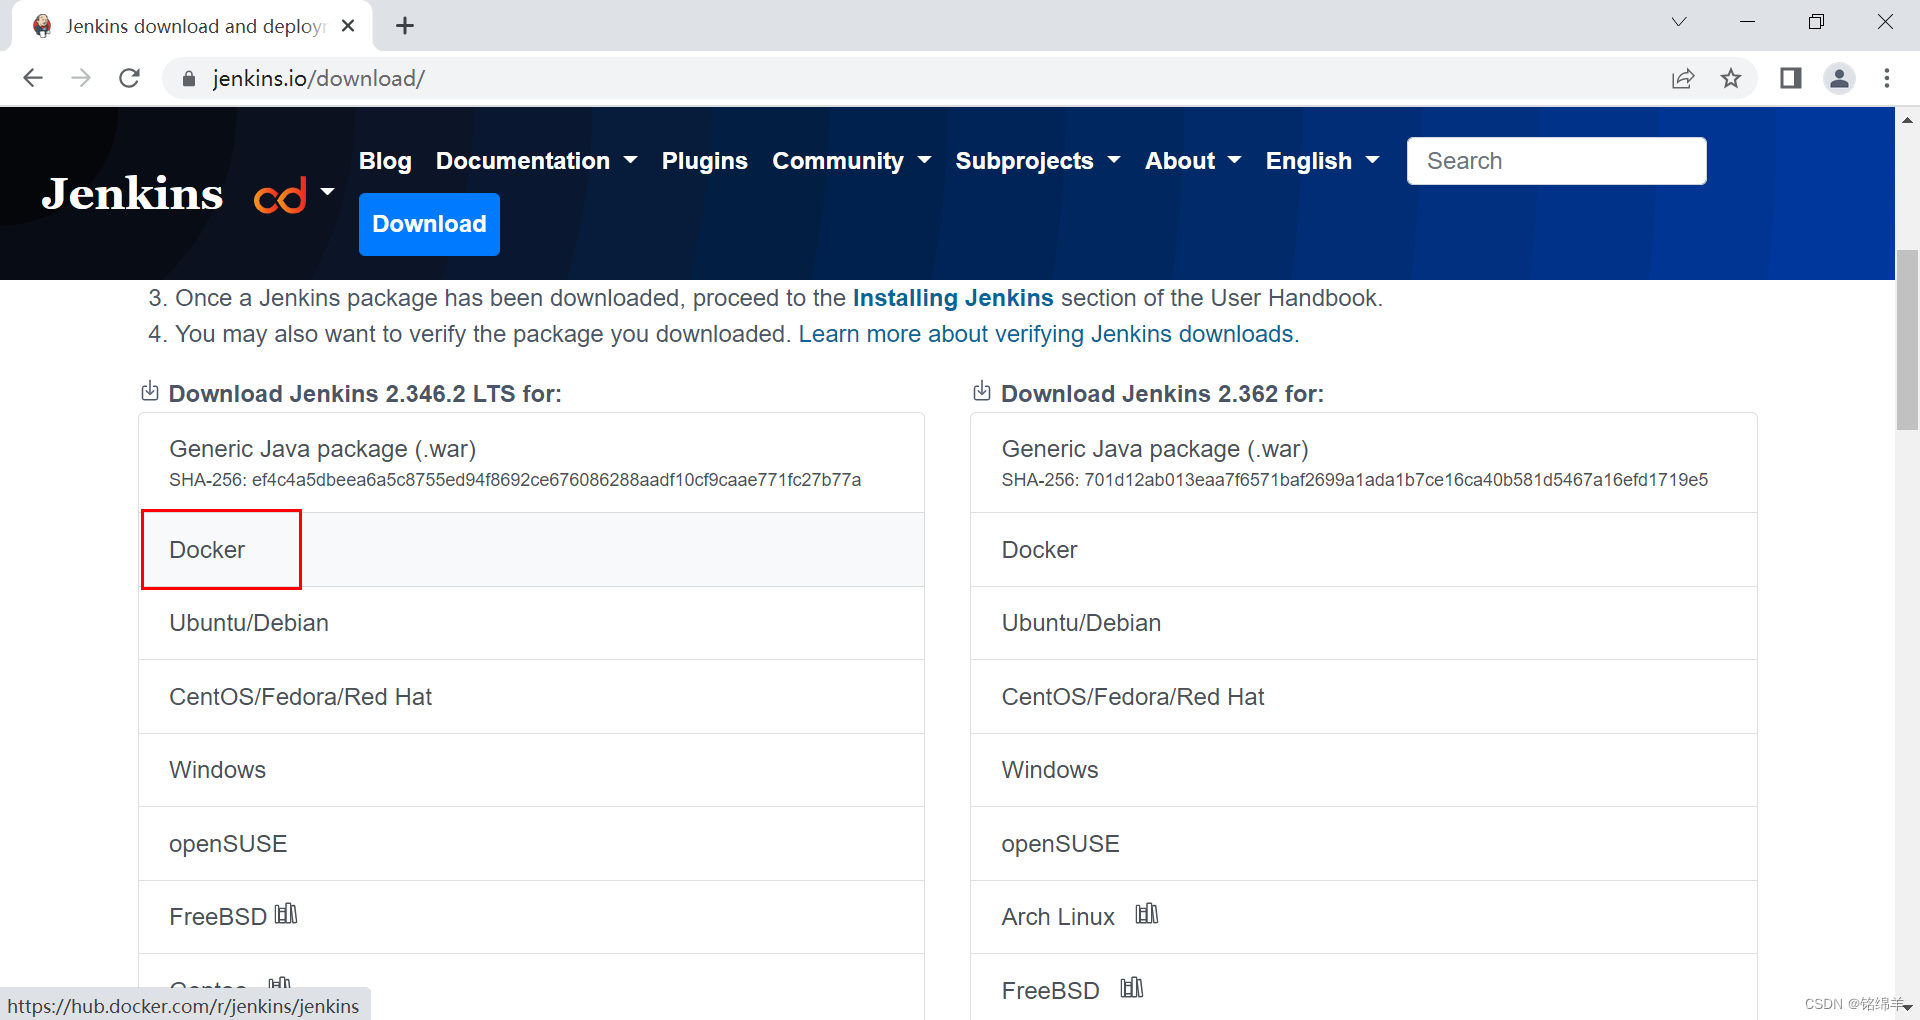Expand the English language dropdown
Viewport: 1920px width, 1020px height.
tap(1322, 161)
